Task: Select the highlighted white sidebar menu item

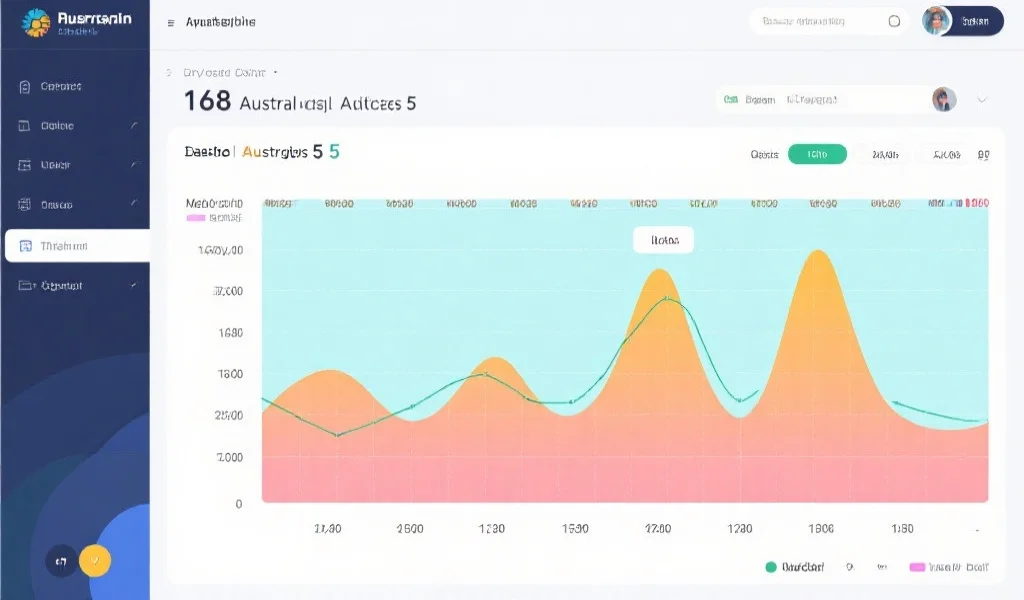Action: (x=77, y=245)
